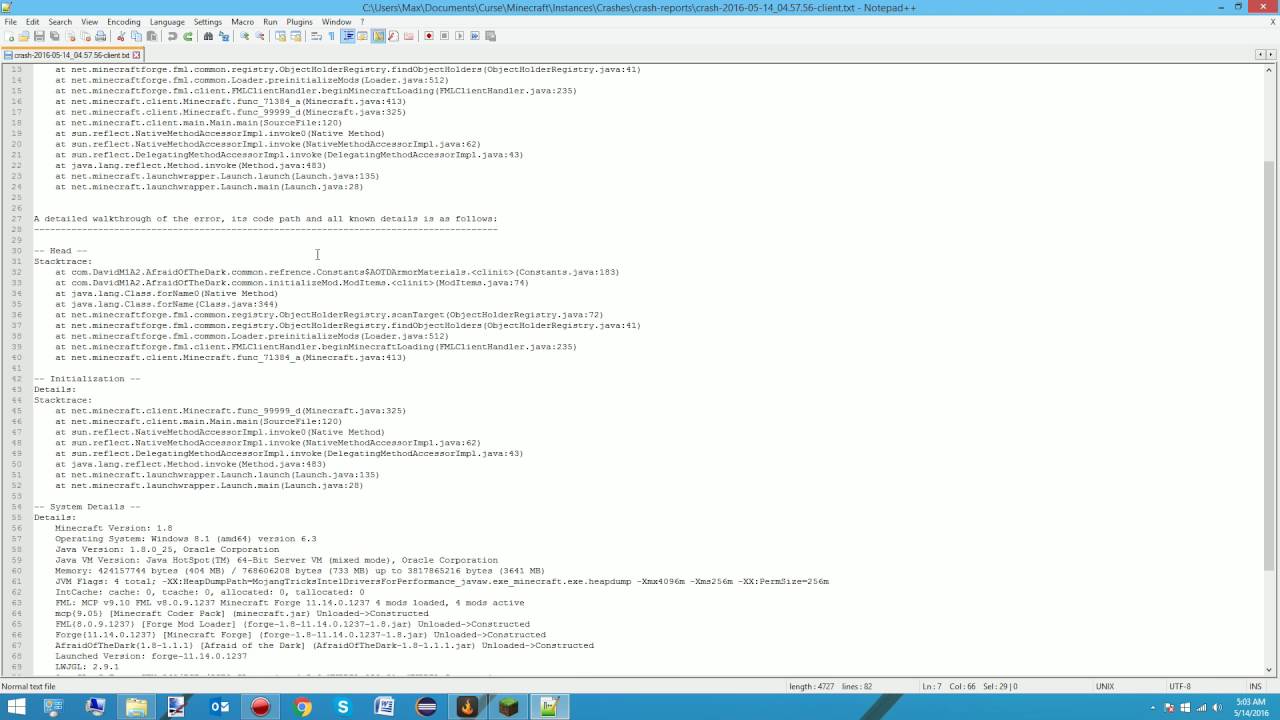Open the Window menu
Viewport: 1280px width, 720px height.
pyautogui.click(x=336, y=21)
